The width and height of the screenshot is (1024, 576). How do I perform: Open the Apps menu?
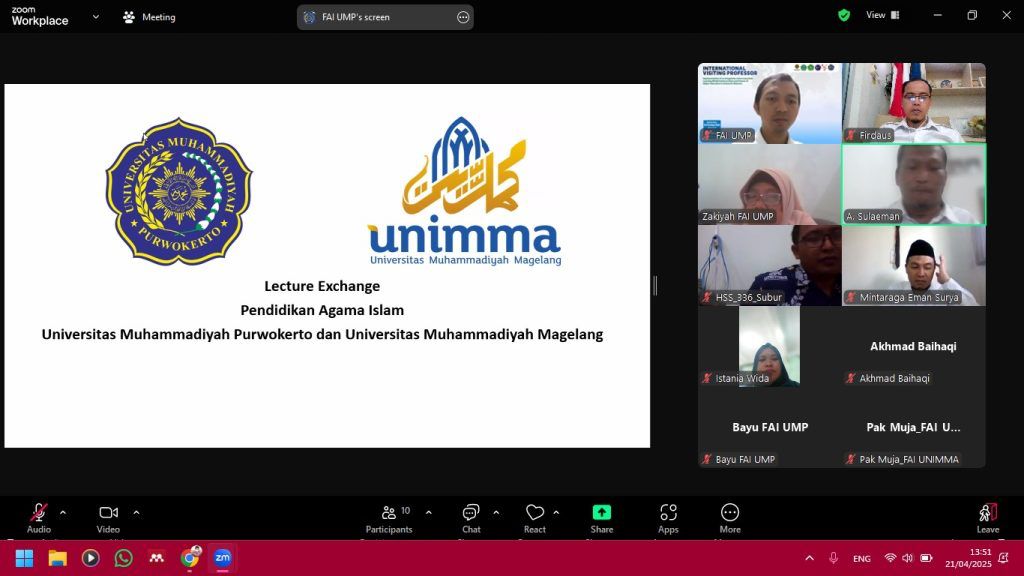[668, 519]
